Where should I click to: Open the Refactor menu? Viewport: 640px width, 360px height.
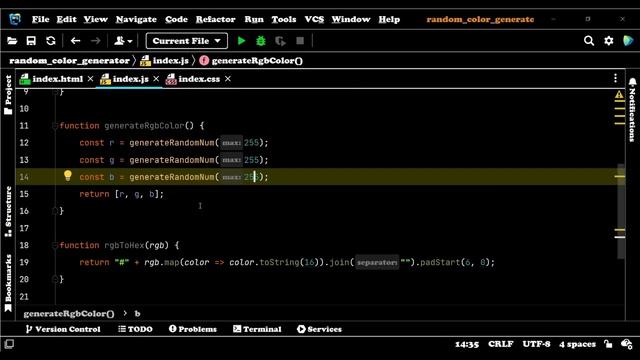point(216,19)
